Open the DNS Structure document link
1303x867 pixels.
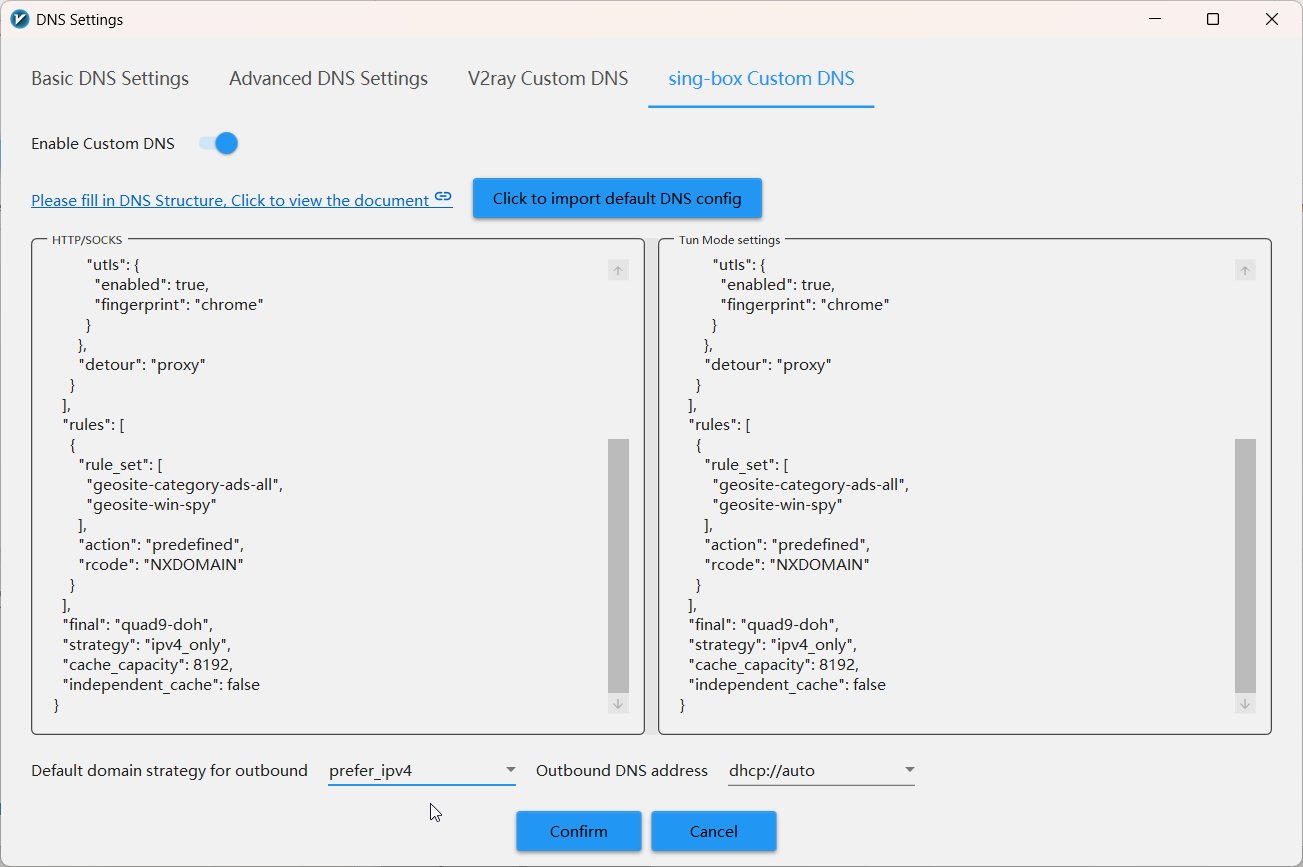[241, 200]
